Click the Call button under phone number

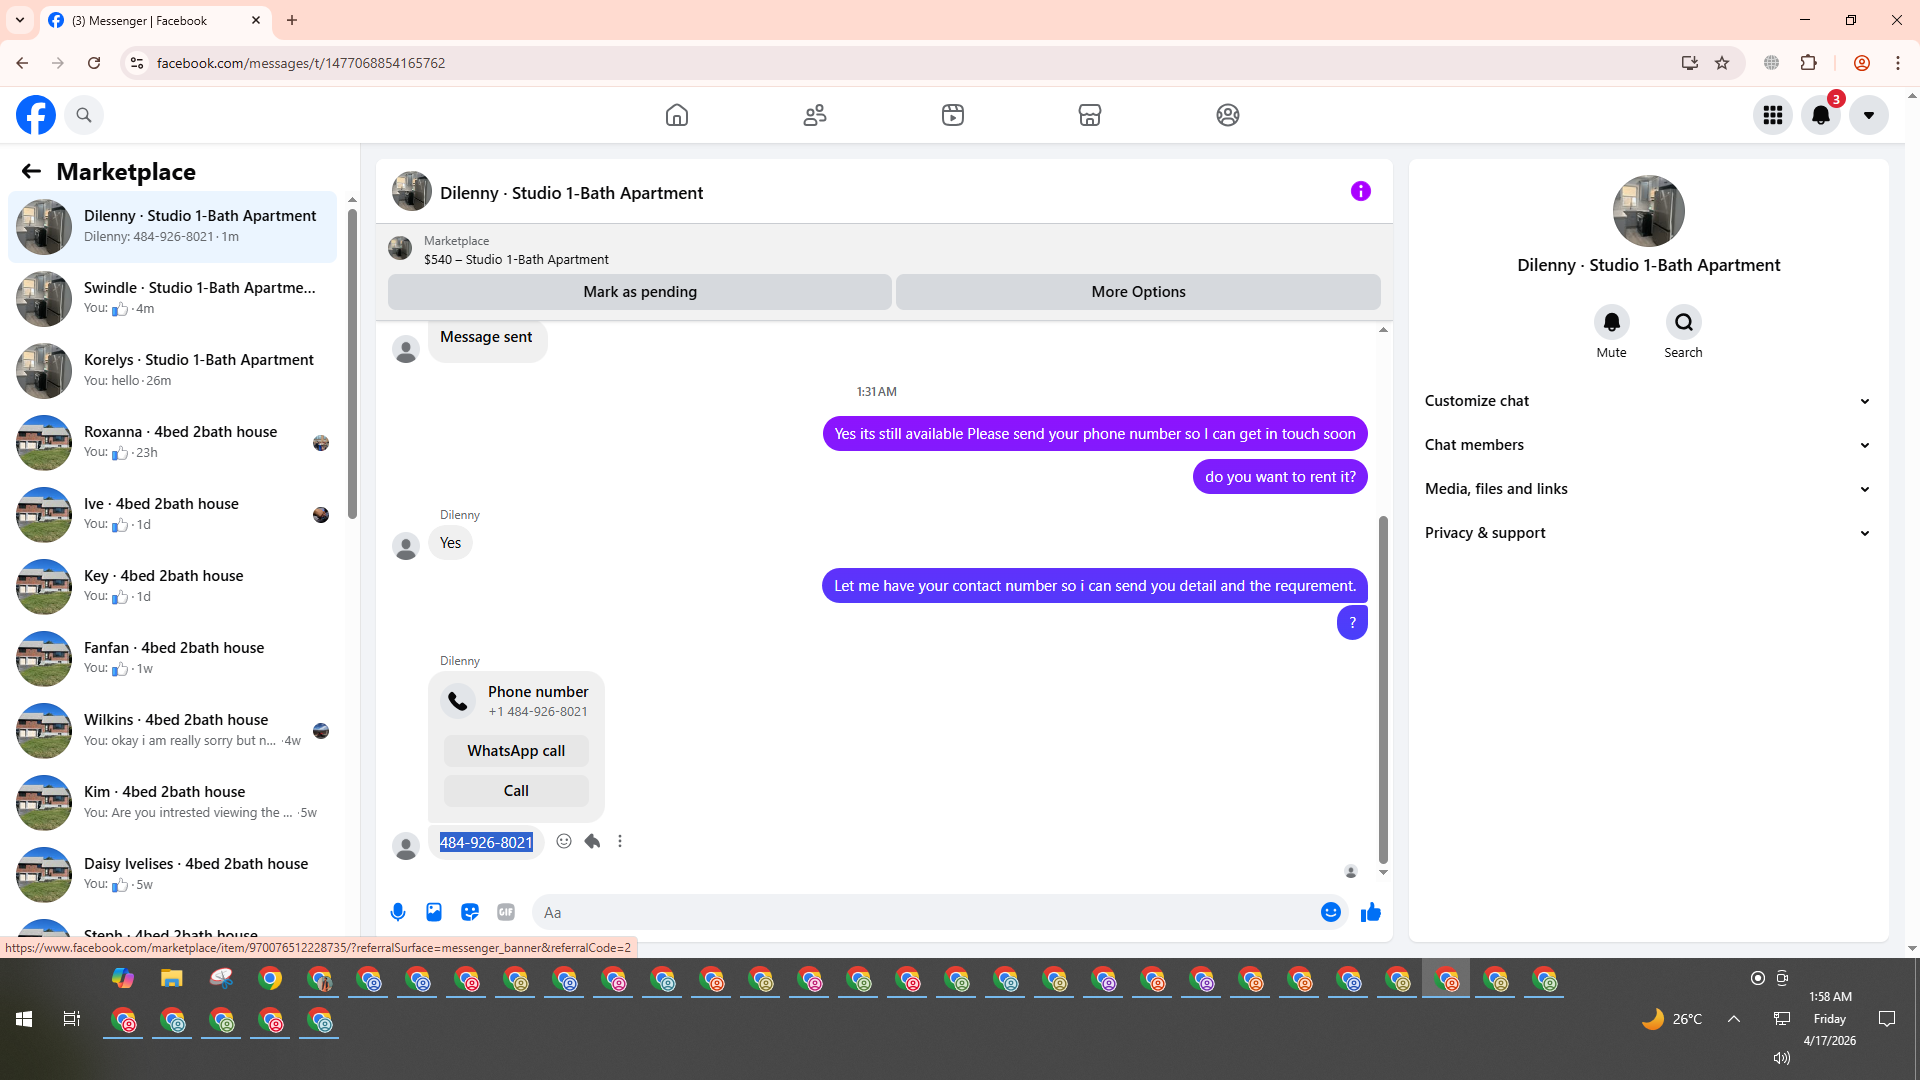pos(516,791)
